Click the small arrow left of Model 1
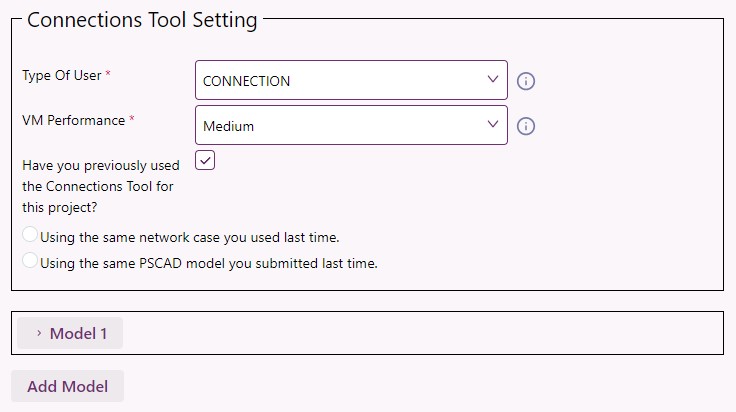736x412 pixels. [39, 333]
